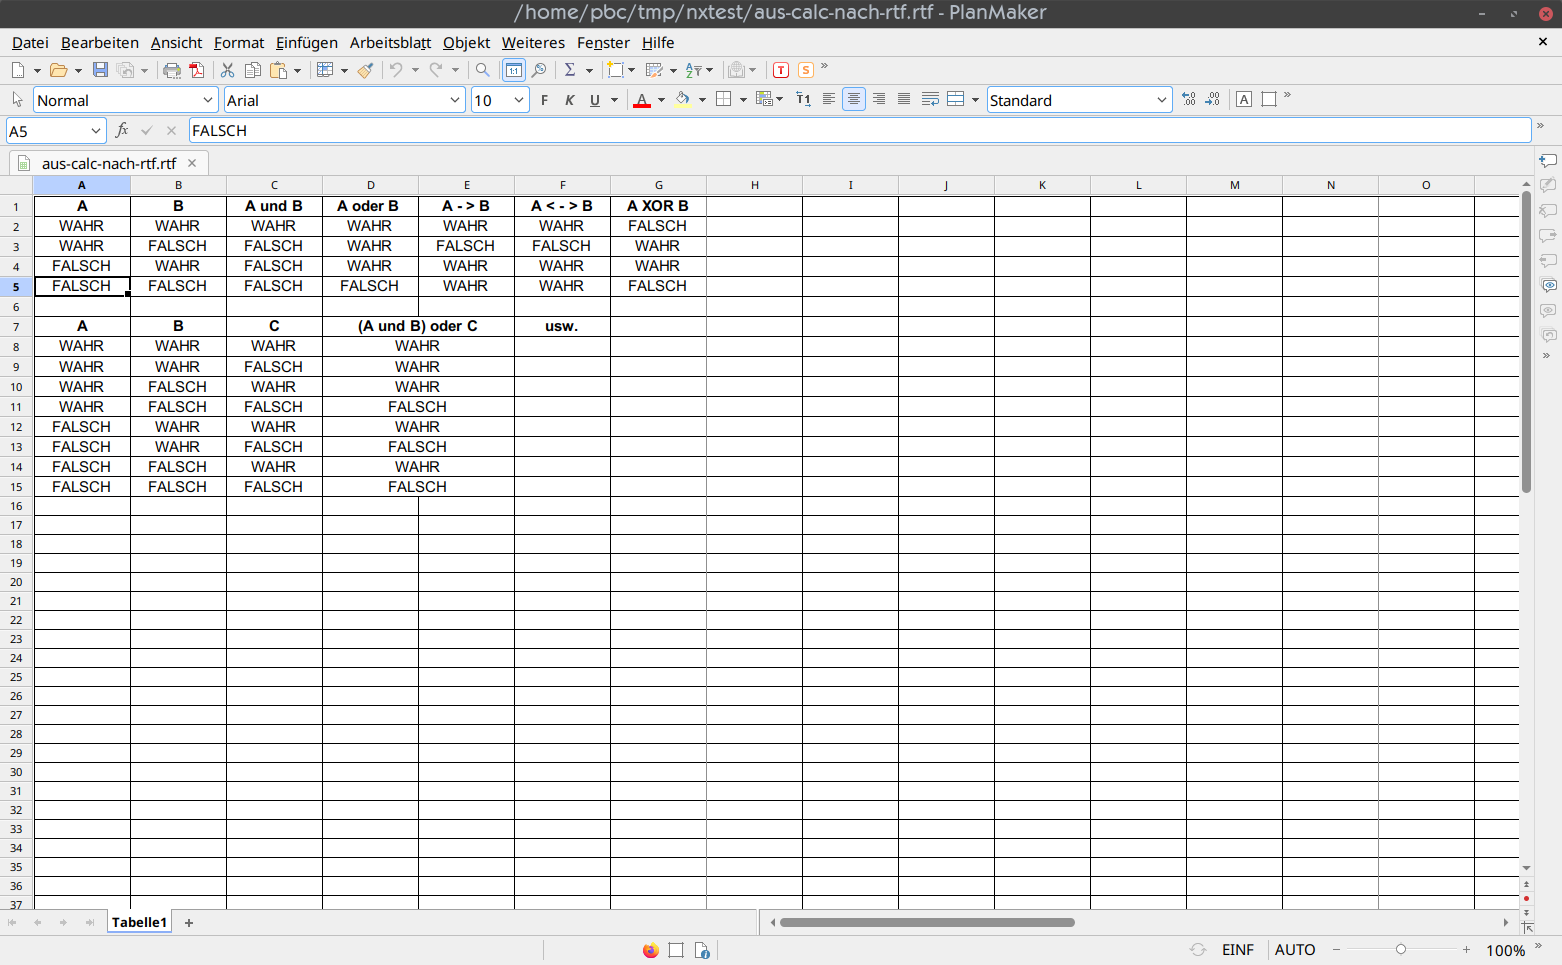Click the Firefox icon in the status bar

651,950
